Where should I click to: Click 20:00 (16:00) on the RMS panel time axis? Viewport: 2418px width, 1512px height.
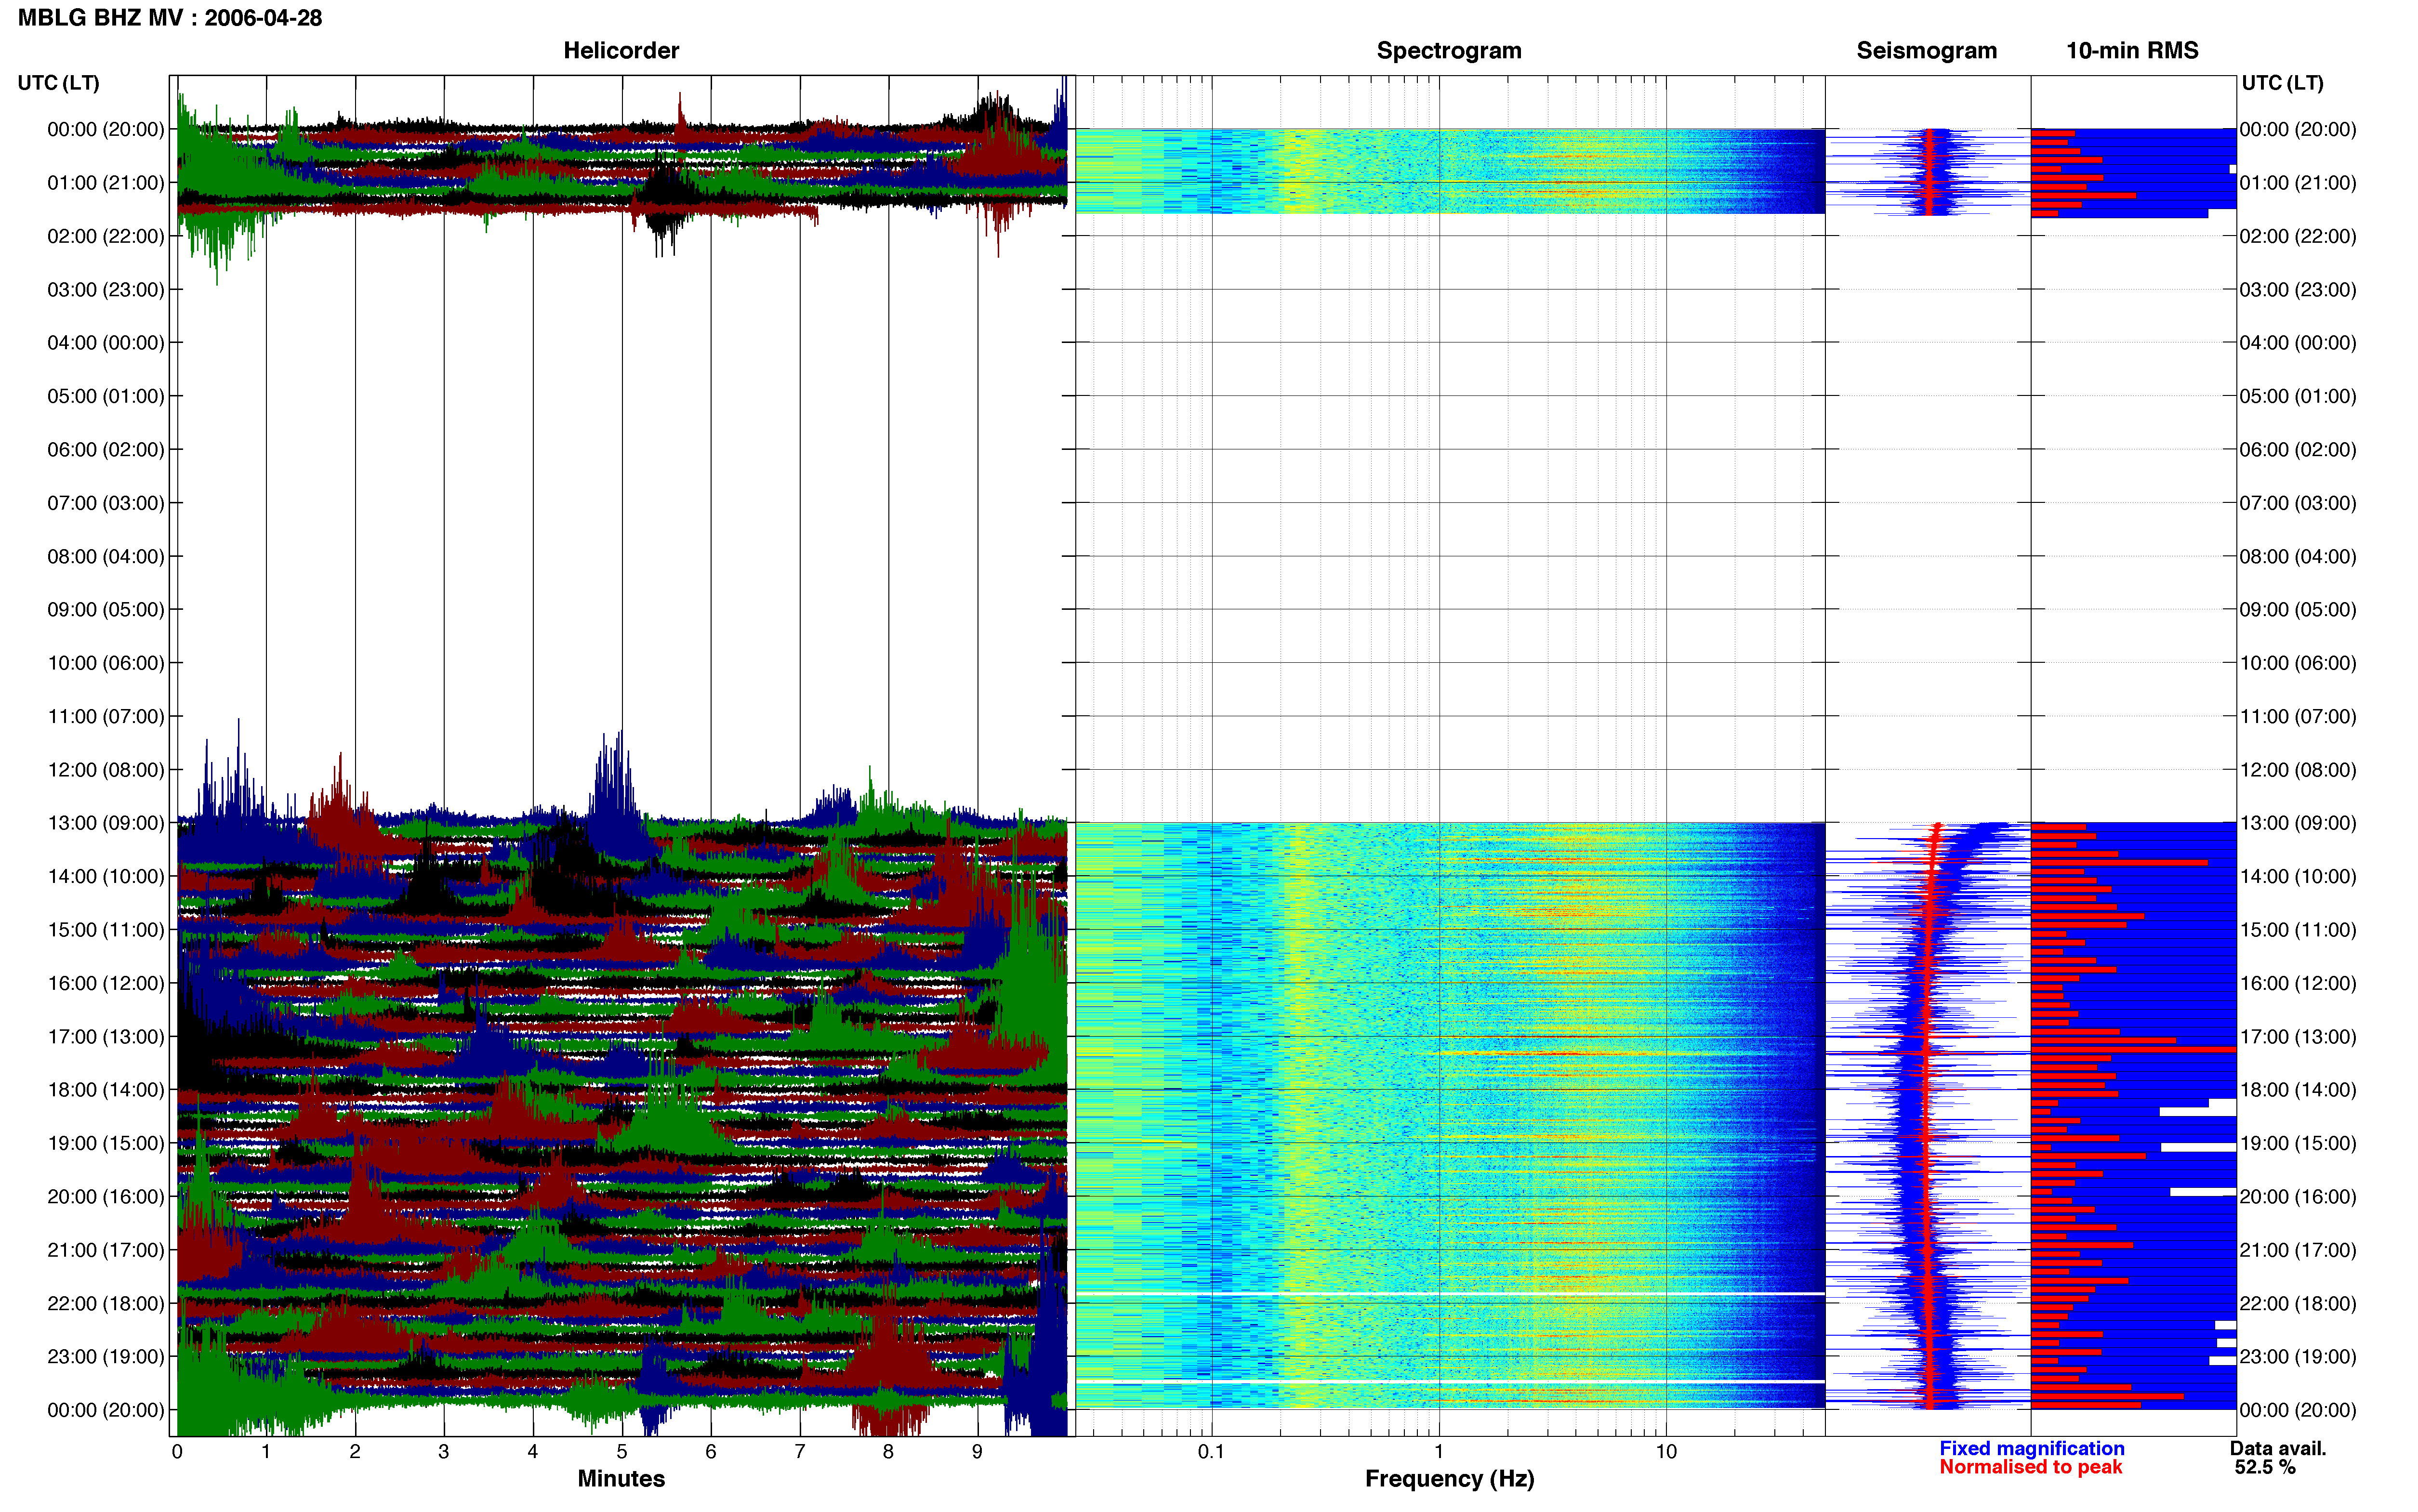click(x=2298, y=1197)
